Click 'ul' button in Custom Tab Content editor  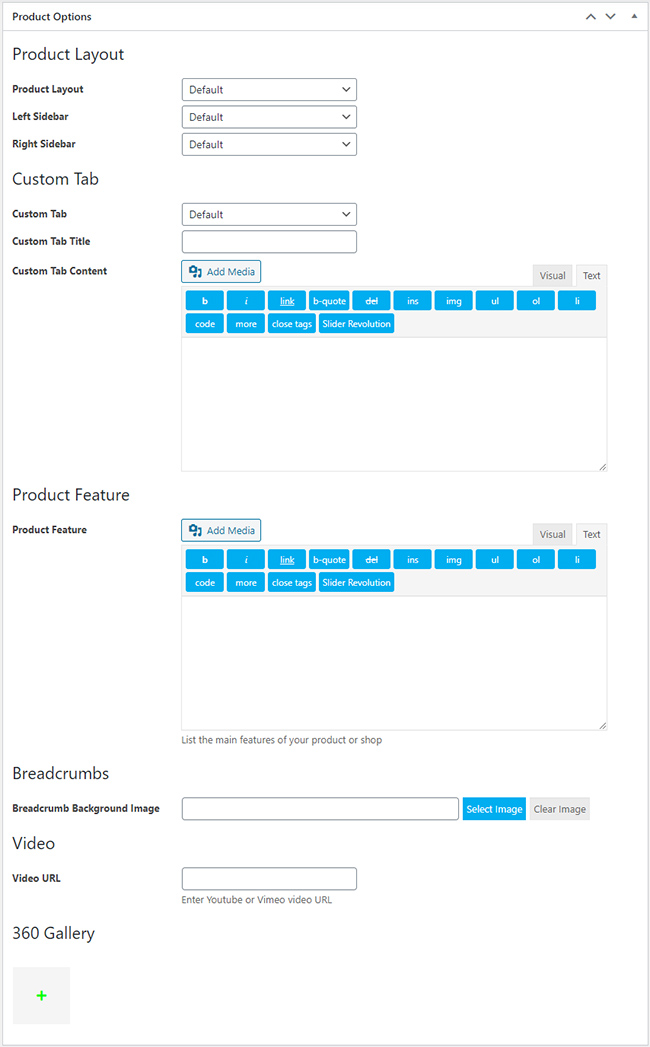[x=495, y=301]
